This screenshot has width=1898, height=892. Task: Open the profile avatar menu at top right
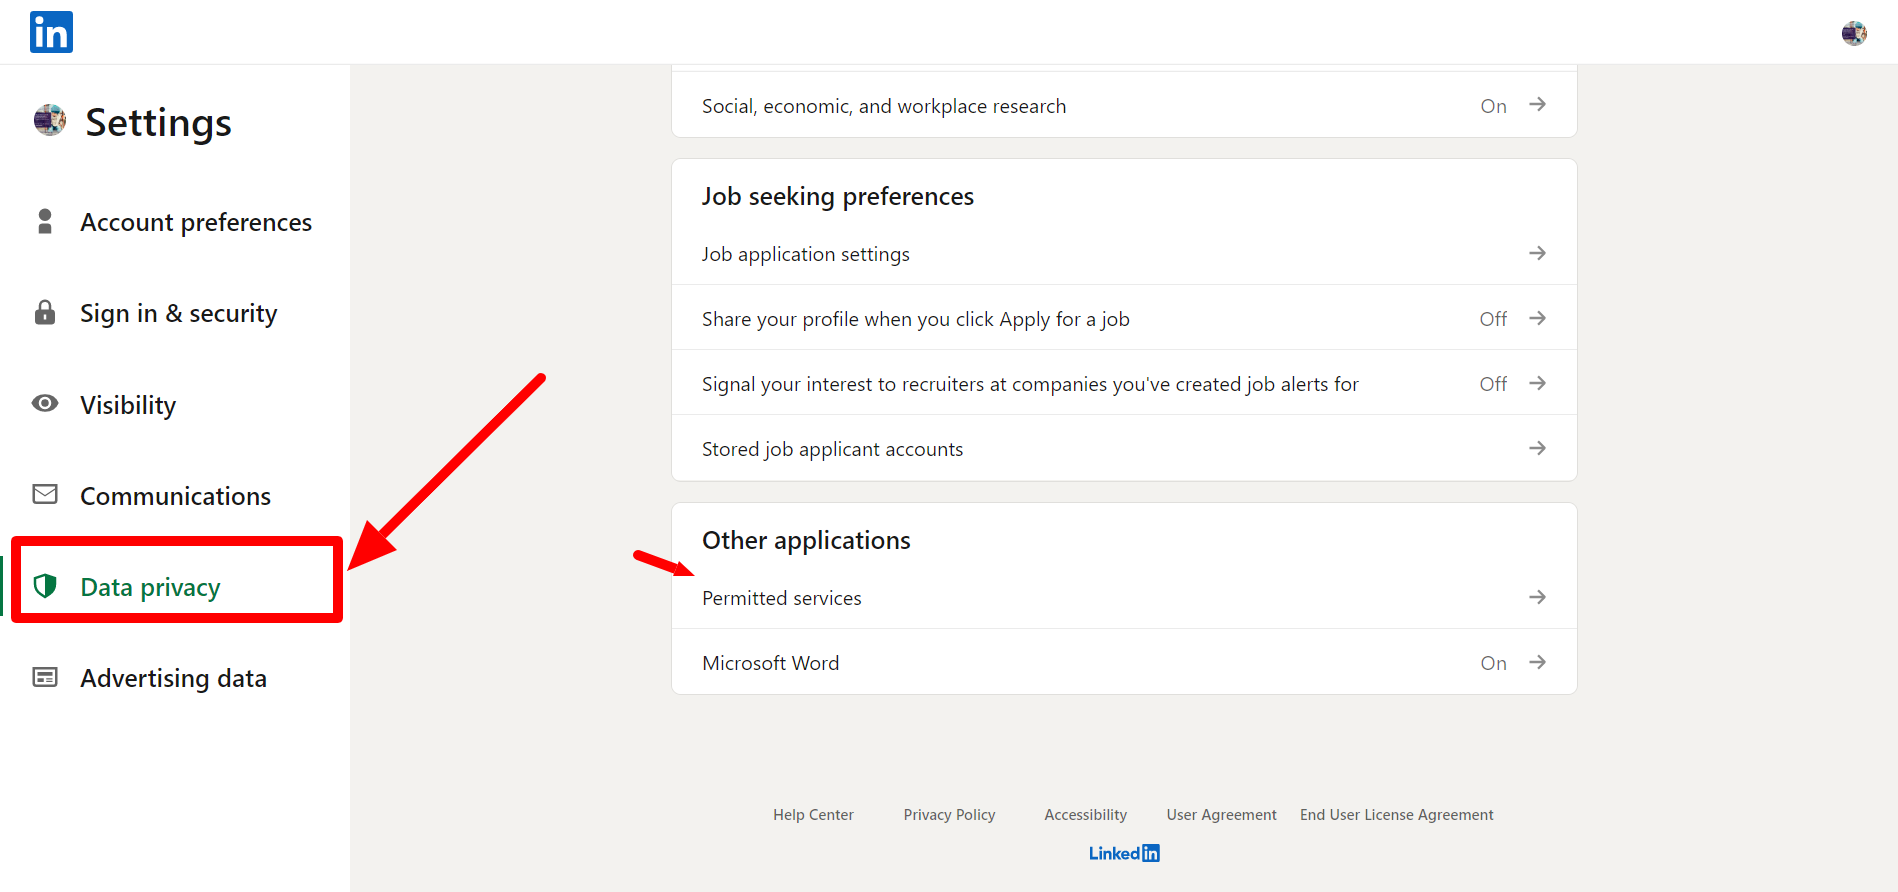[x=1853, y=33]
